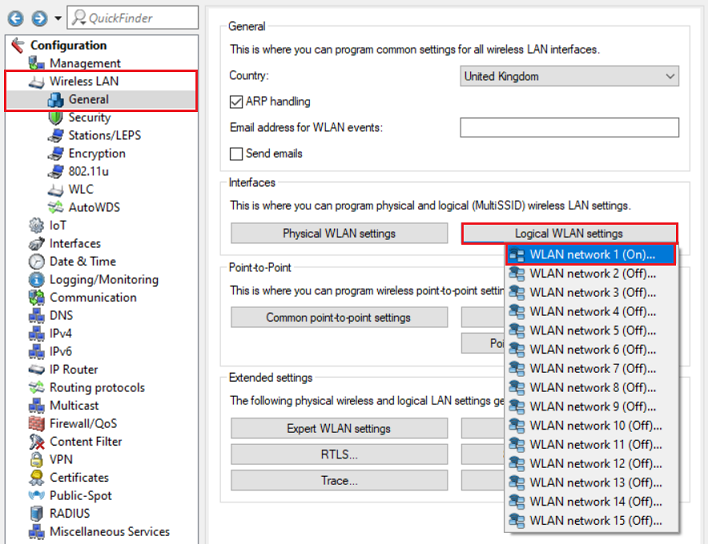Screen dimensions: 708x544
Task: Click the VPN key icon
Action: pyautogui.click(x=36, y=460)
